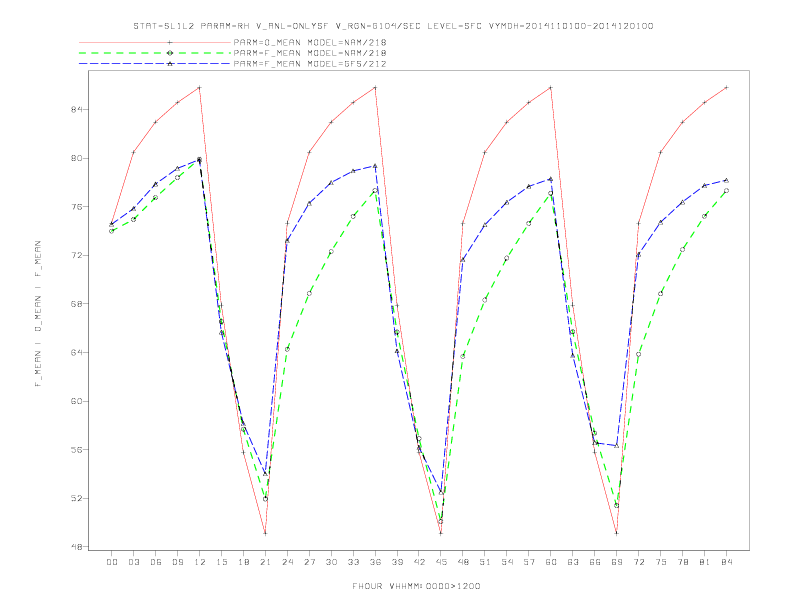
Task: Click x-axis forecast hour label 15
Action: (x=221, y=562)
